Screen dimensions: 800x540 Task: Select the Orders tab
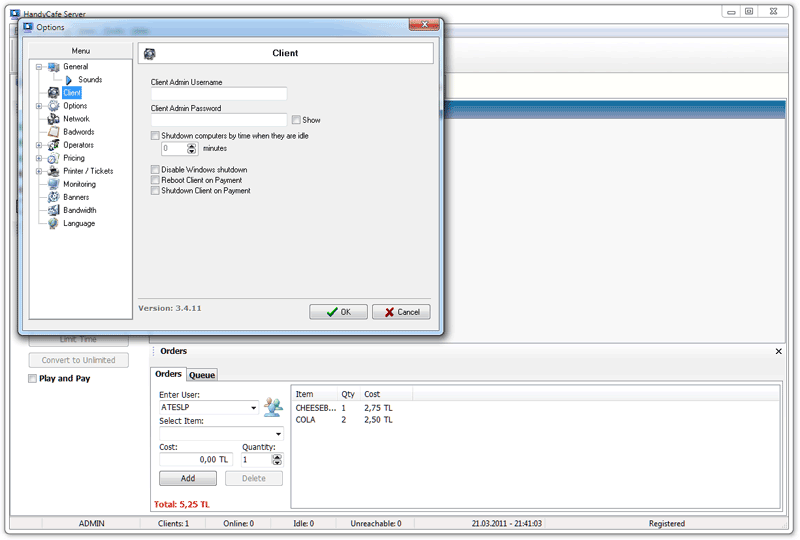click(x=168, y=374)
